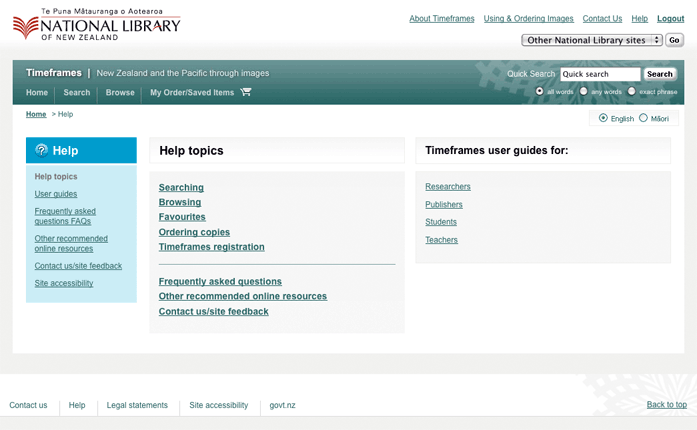Focus the Quick search text field
The height and width of the screenshot is (430, 697).
600,74
